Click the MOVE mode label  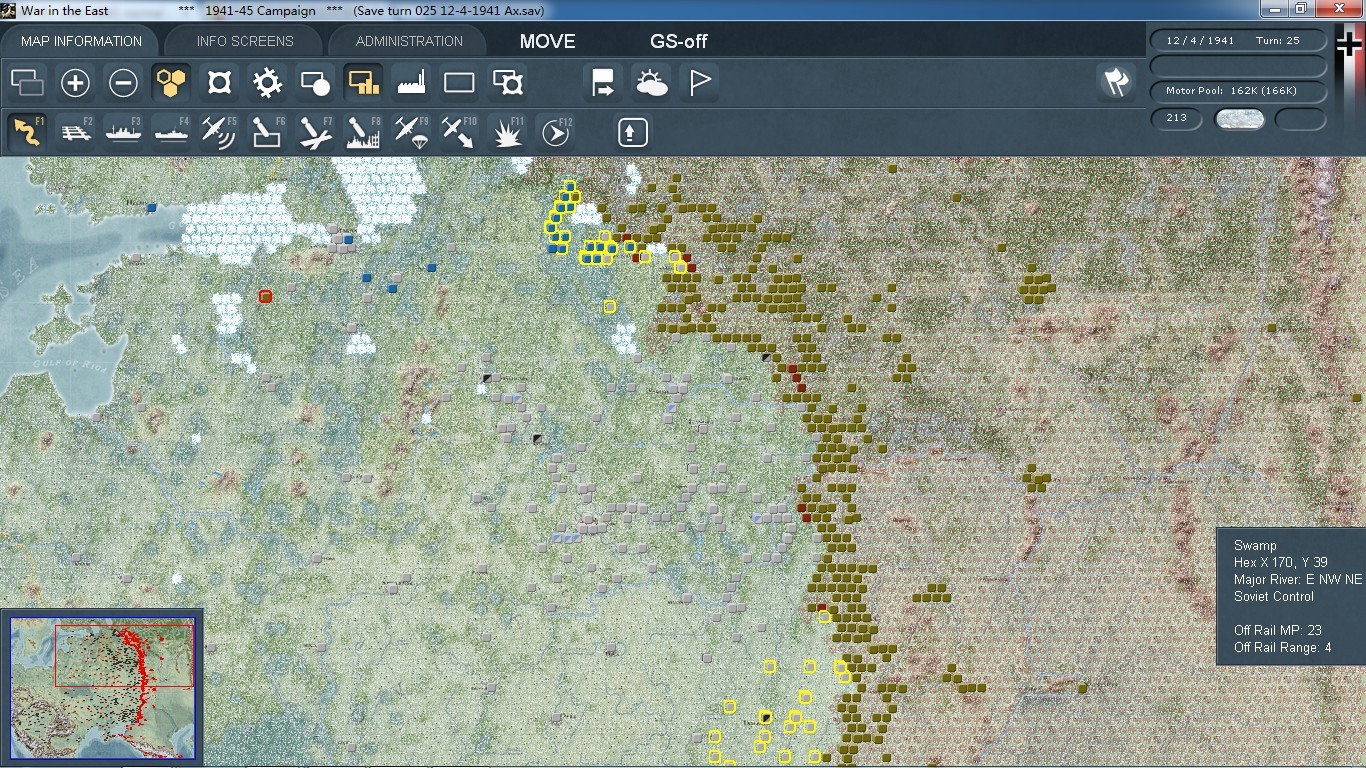click(x=548, y=41)
